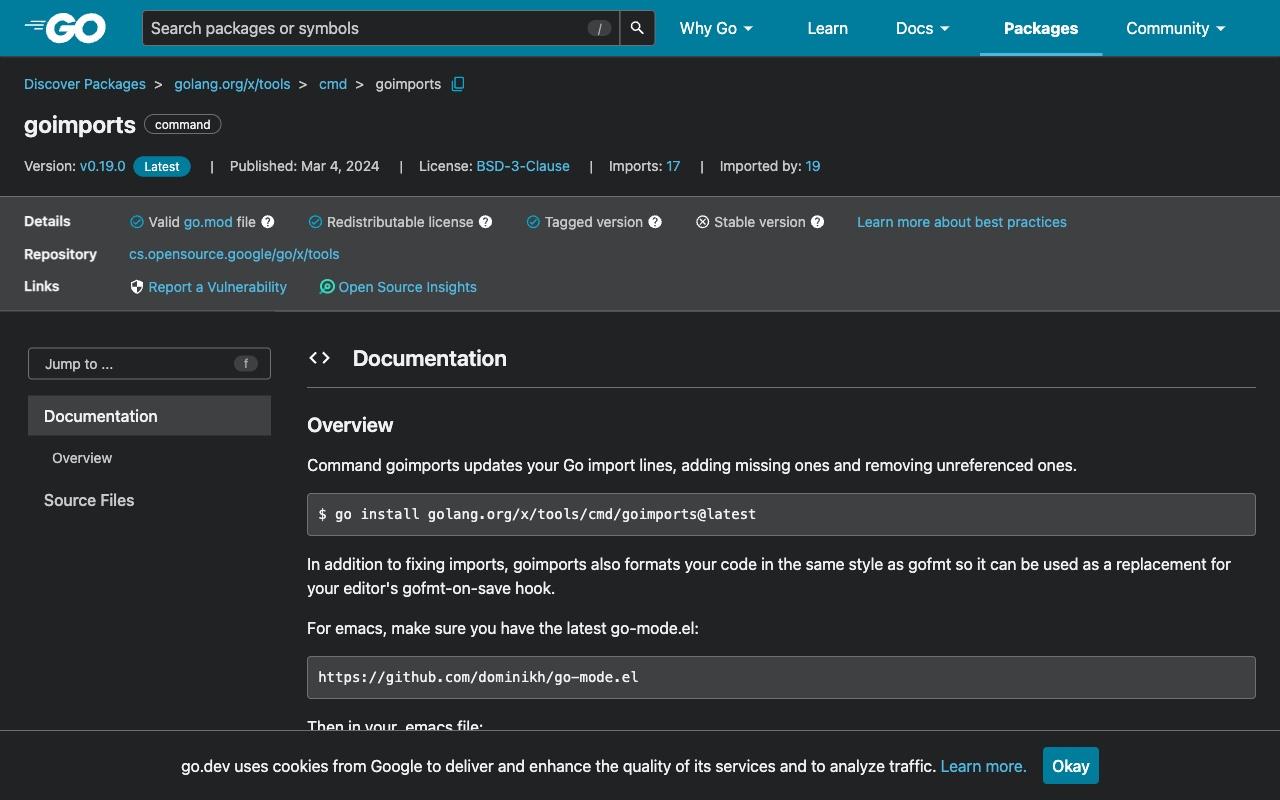Image resolution: width=1280 pixels, height=800 pixels.
Task: Open the Report a Vulnerability link
Action: (x=218, y=287)
